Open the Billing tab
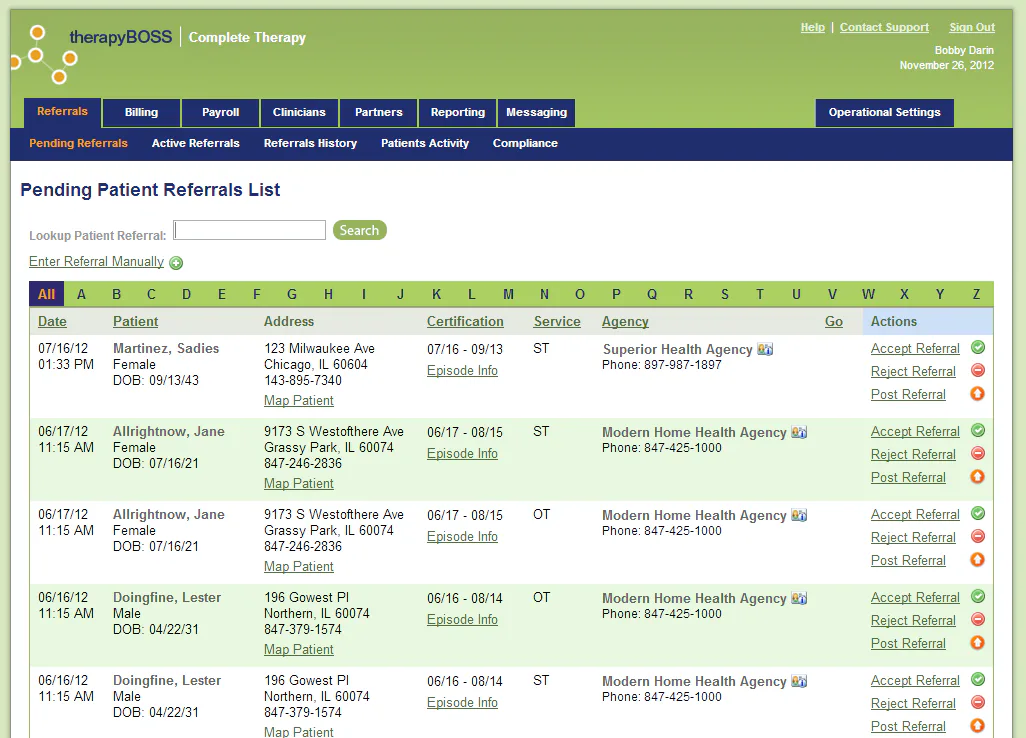 pos(141,113)
